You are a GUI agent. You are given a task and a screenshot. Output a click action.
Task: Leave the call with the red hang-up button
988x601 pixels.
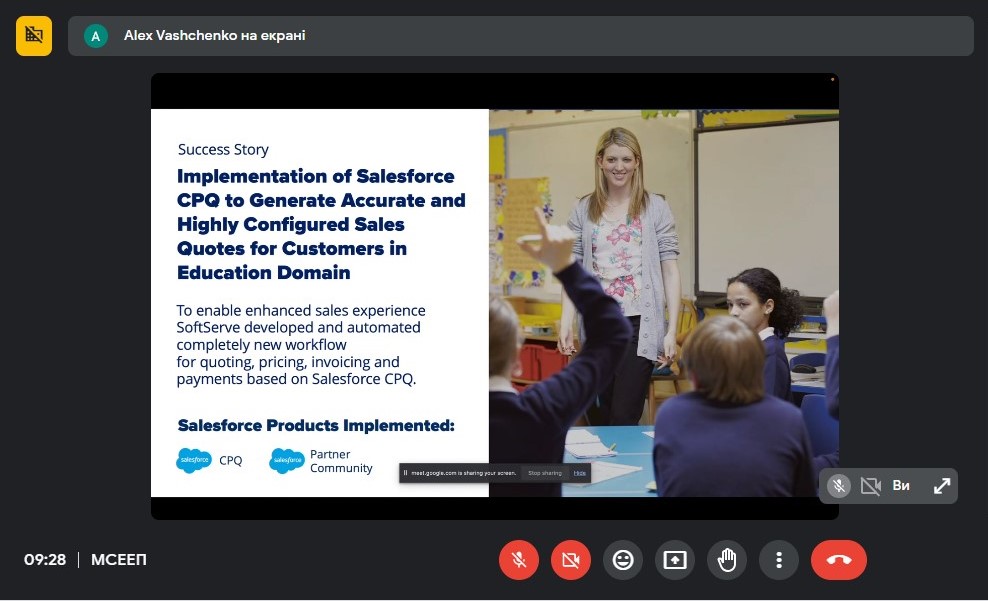tap(839, 559)
